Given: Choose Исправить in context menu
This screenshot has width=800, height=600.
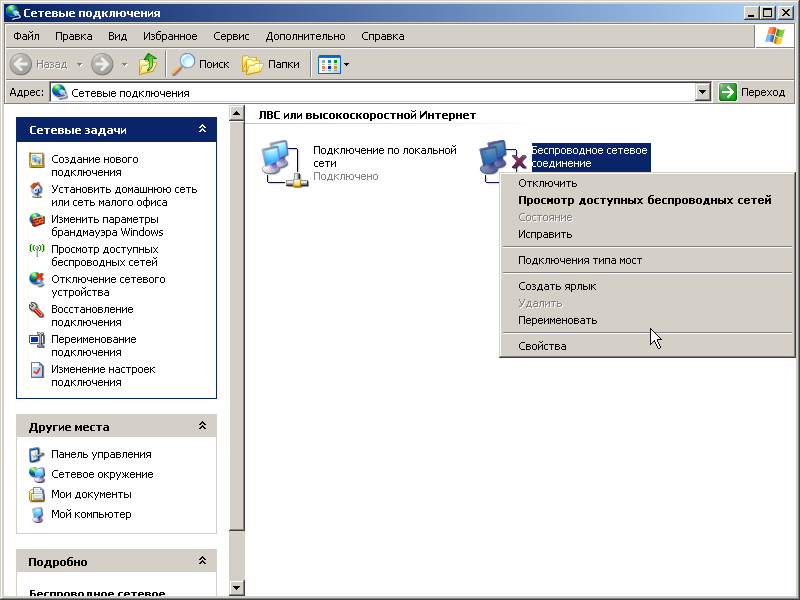Looking at the screenshot, I should coord(647,234).
